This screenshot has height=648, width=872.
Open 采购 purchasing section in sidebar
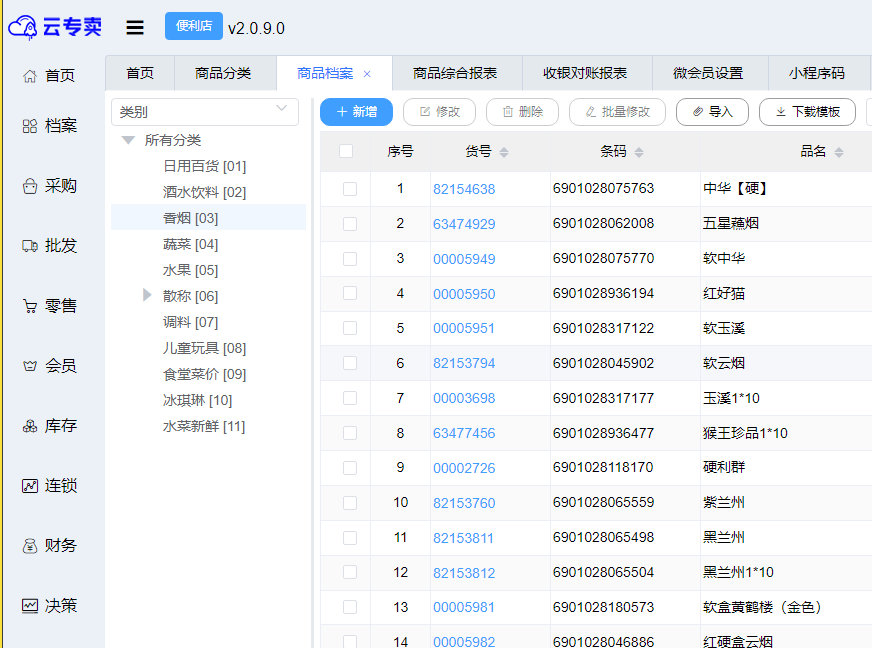pyautogui.click(x=50, y=186)
